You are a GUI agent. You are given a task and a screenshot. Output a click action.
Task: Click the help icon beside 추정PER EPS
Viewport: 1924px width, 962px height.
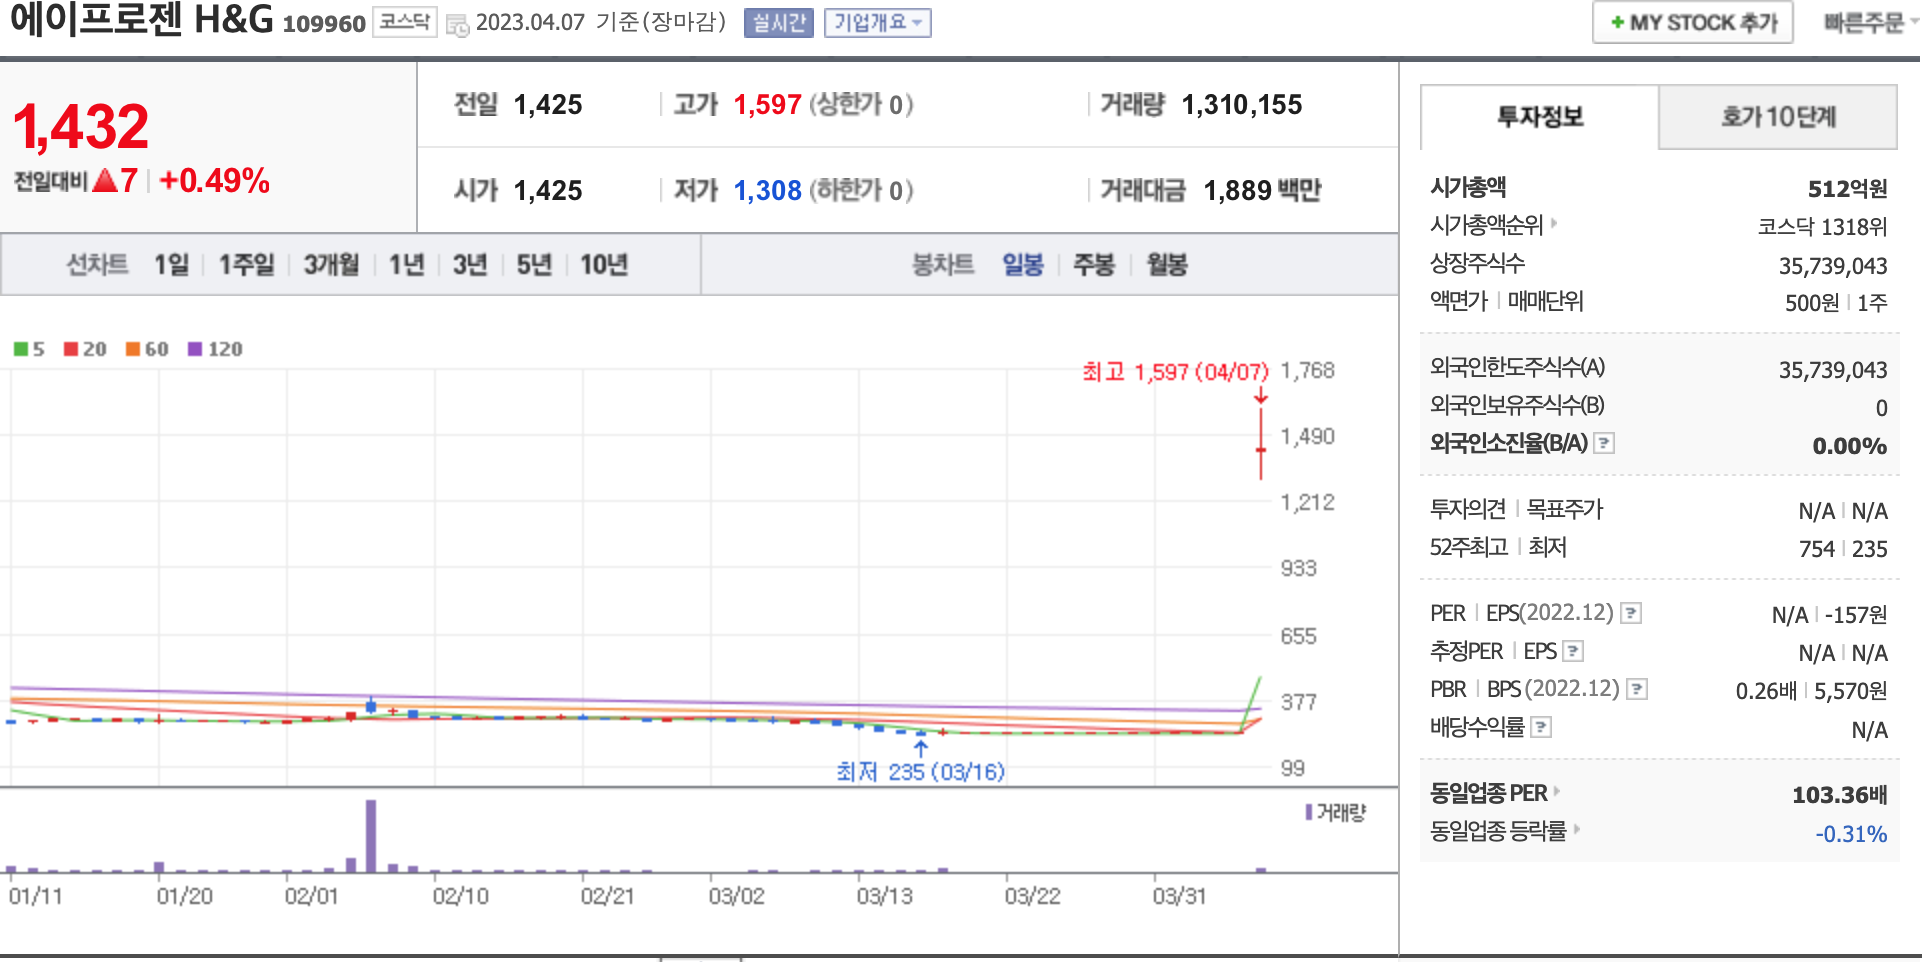(x=1573, y=651)
